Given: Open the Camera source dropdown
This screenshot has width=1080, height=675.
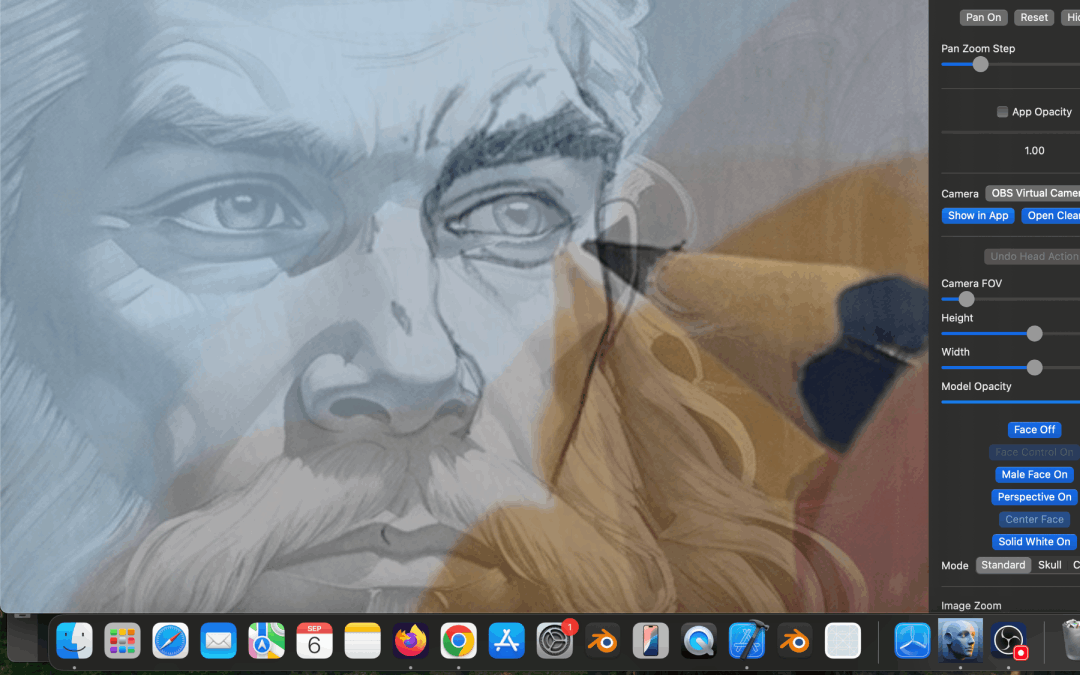Looking at the screenshot, I should point(1033,193).
